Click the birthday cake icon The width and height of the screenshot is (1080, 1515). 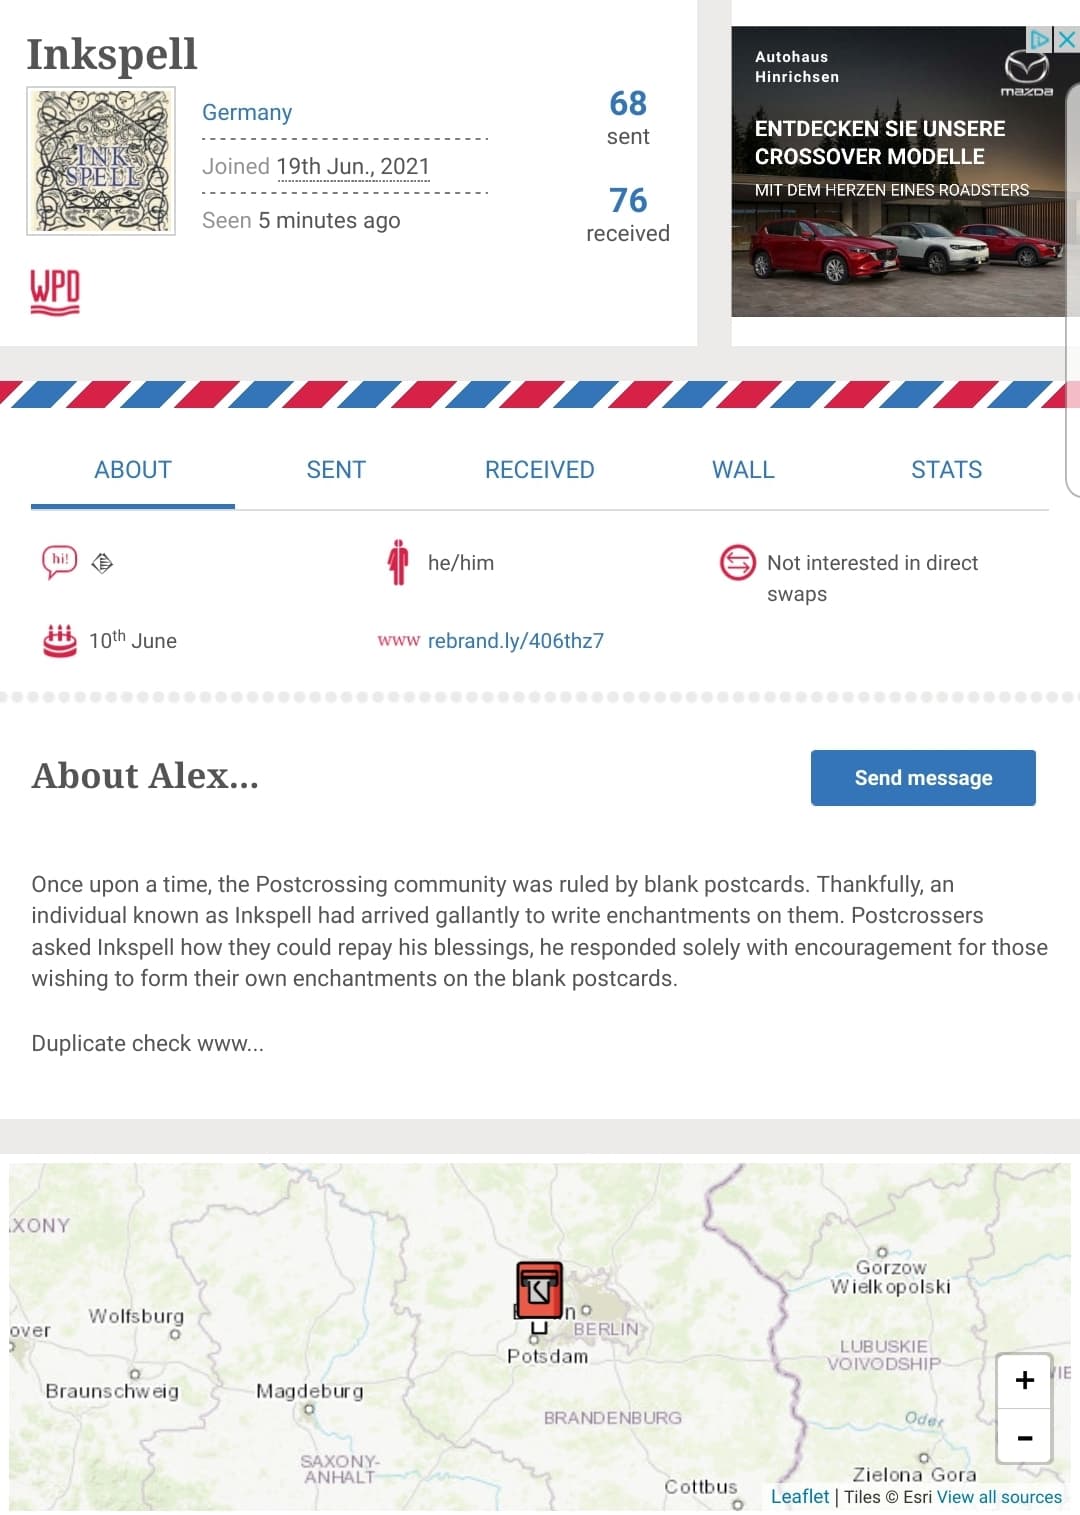coord(60,640)
